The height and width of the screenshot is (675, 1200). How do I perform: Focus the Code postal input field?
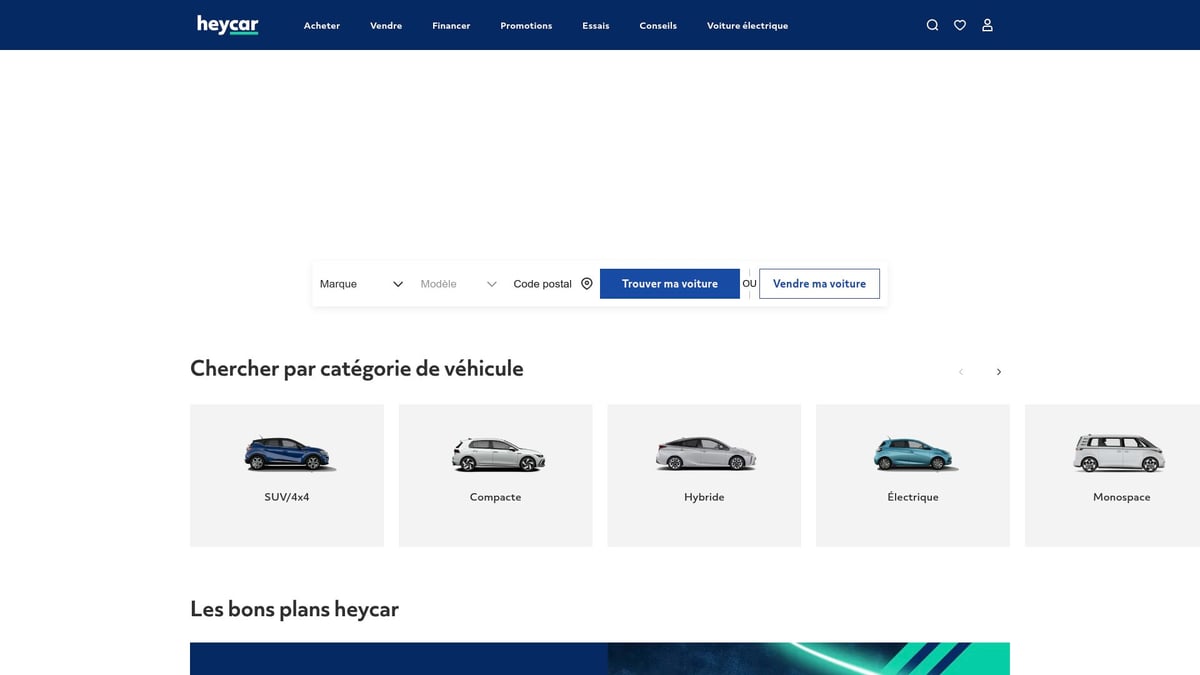543,284
